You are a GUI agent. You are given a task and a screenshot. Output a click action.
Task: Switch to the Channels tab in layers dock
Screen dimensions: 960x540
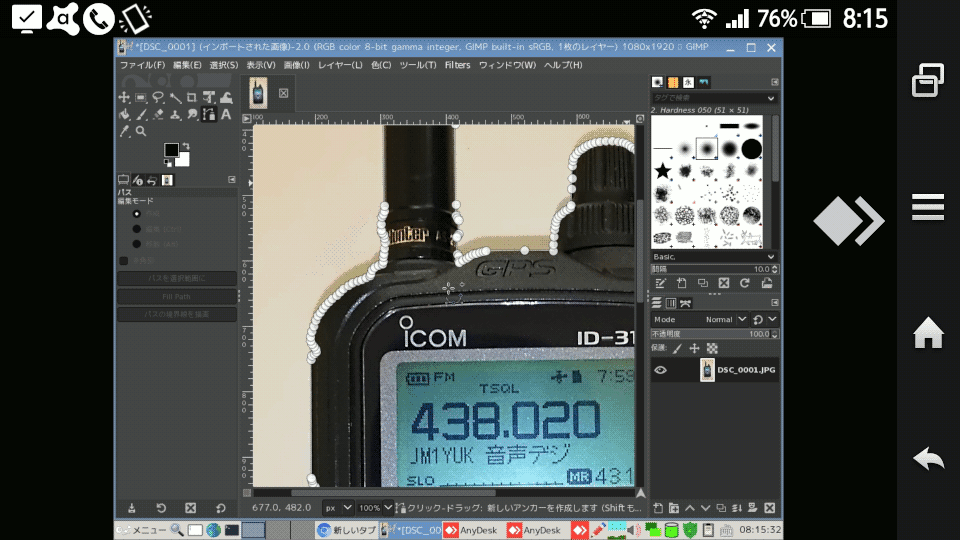point(671,303)
